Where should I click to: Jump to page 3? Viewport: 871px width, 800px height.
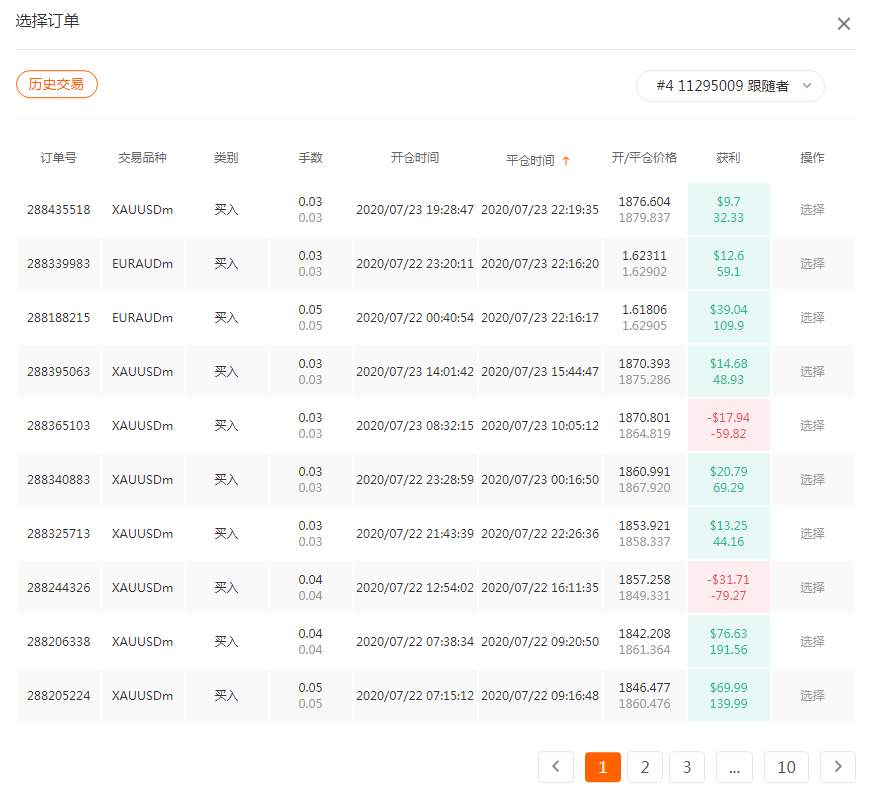coord(687,767)
